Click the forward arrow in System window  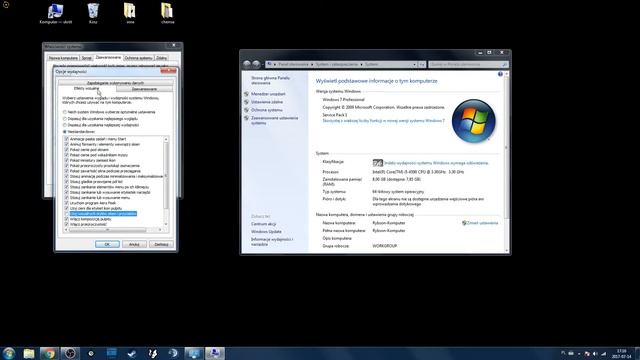[256, 64]
